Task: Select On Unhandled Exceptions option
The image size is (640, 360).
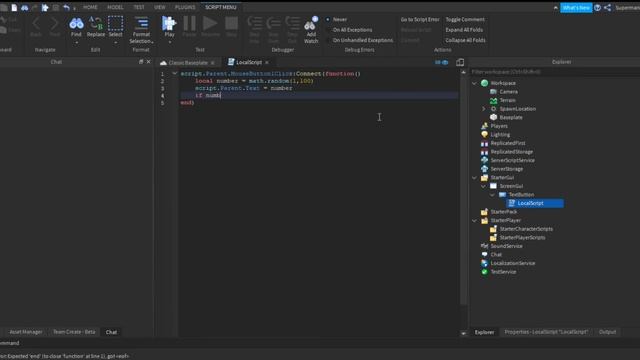Action: point(359,40)
